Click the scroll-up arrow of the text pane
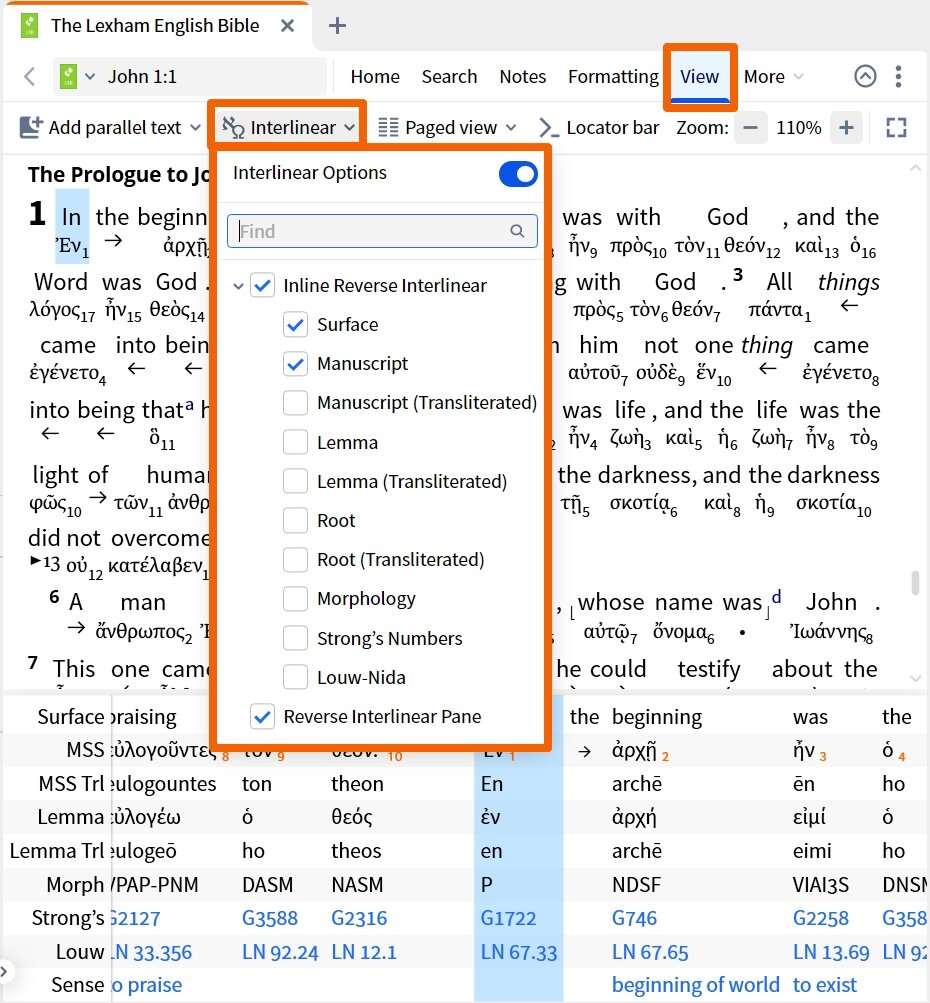 (x=915, y=168)
